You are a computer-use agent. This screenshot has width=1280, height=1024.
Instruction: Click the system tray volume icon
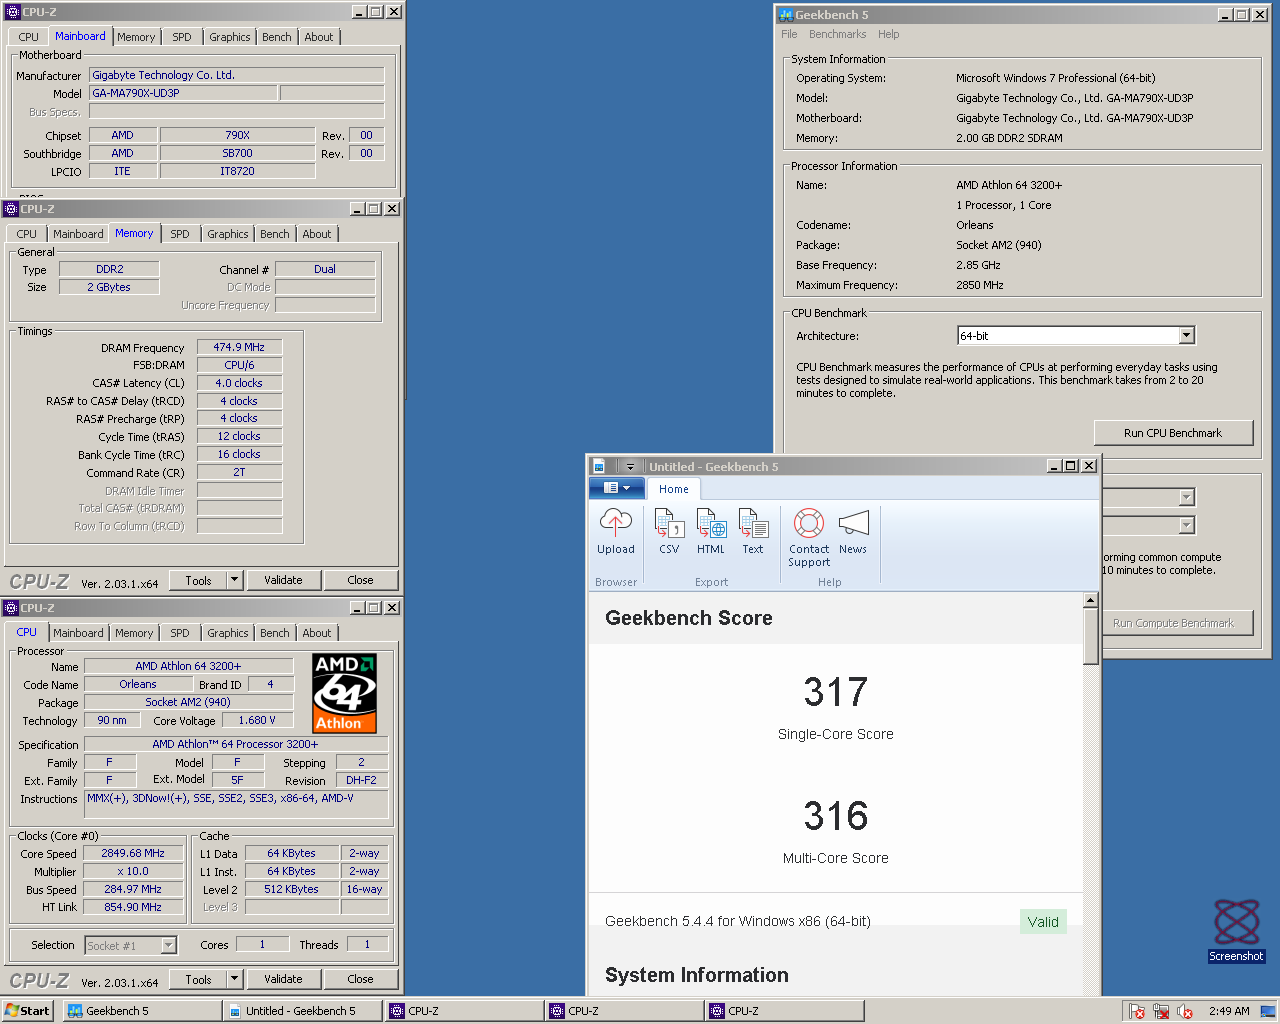tap(1185, 1011)
